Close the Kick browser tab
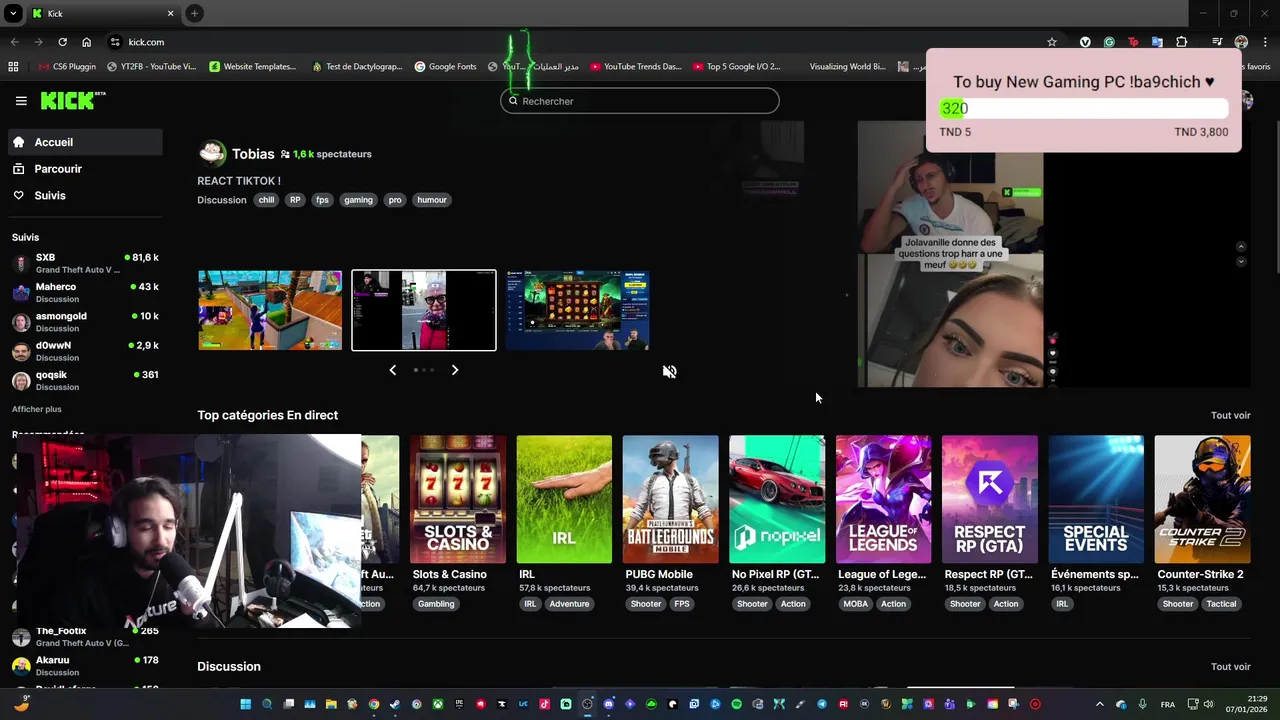Screen dimensions: 1280x720 click(170, 13)
